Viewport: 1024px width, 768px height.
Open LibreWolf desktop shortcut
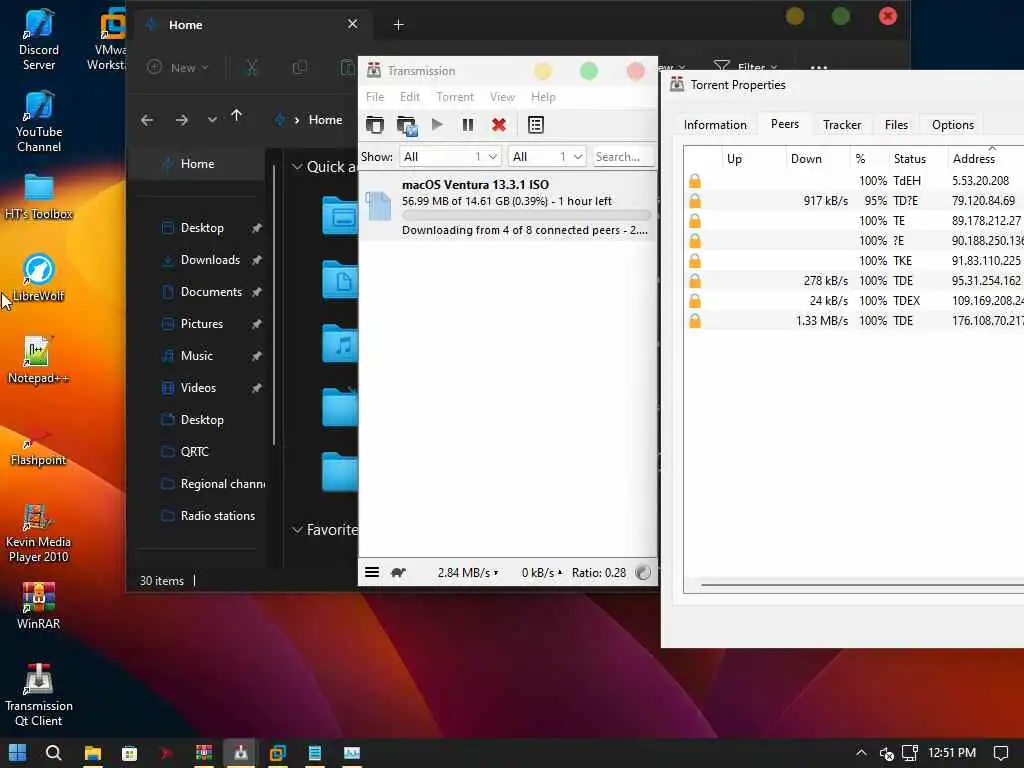(x=39, y=278)
